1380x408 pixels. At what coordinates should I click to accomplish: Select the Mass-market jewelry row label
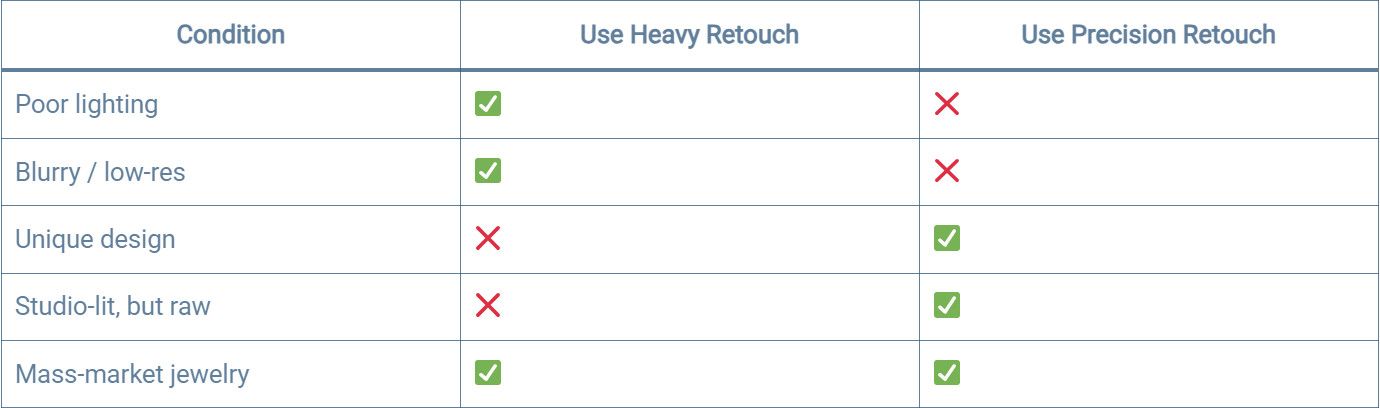pos(132,375)
